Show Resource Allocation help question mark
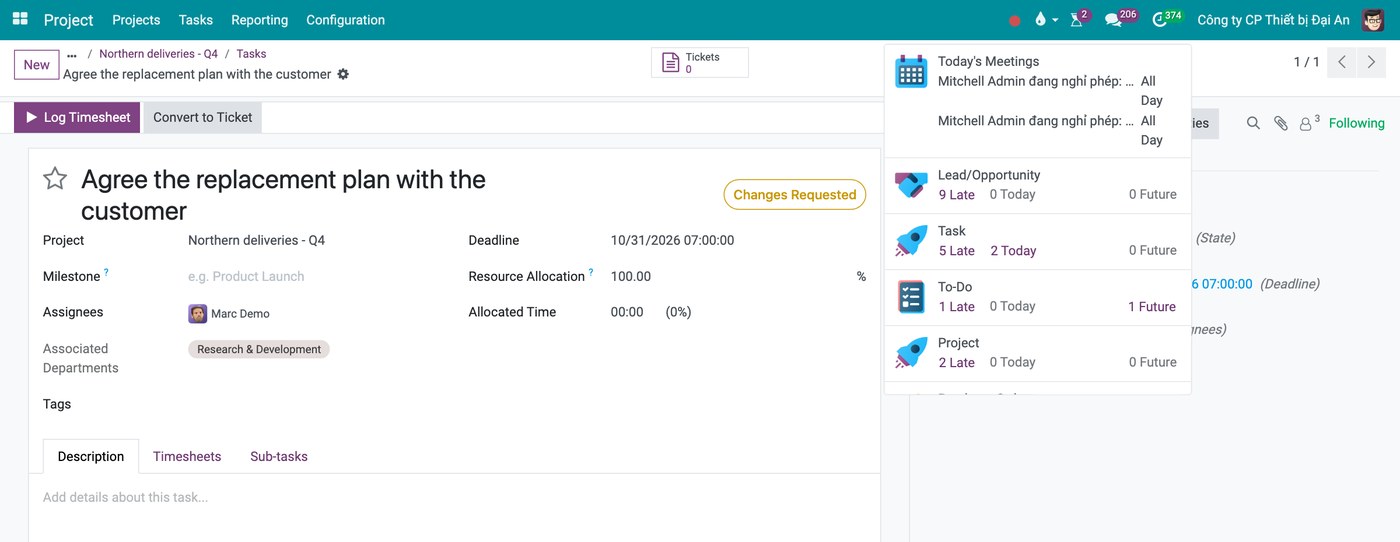Screen dimensions: 1400x542 (591, 272)
